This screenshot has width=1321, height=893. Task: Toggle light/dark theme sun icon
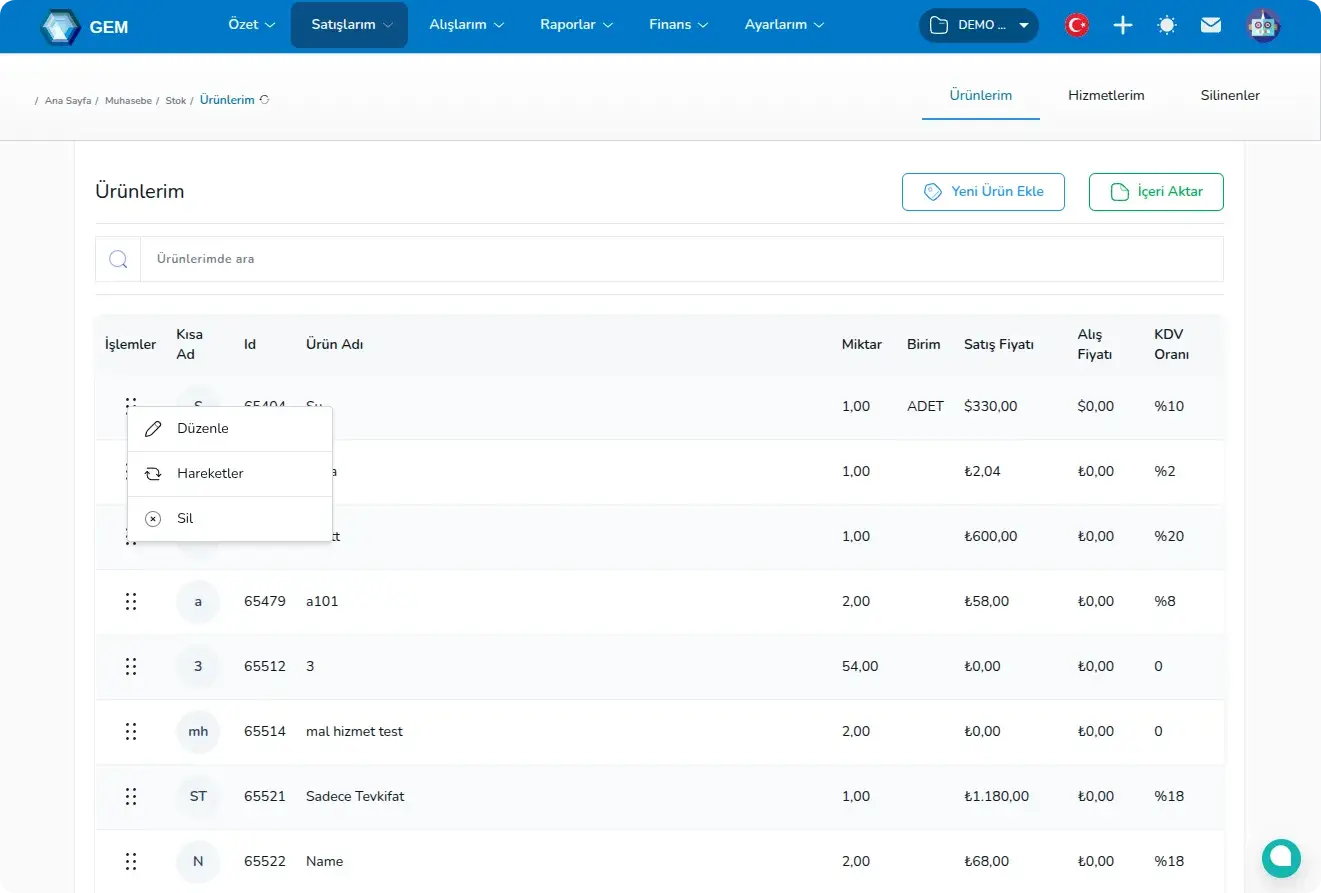pyautogui.click(x=1167, y=26)
